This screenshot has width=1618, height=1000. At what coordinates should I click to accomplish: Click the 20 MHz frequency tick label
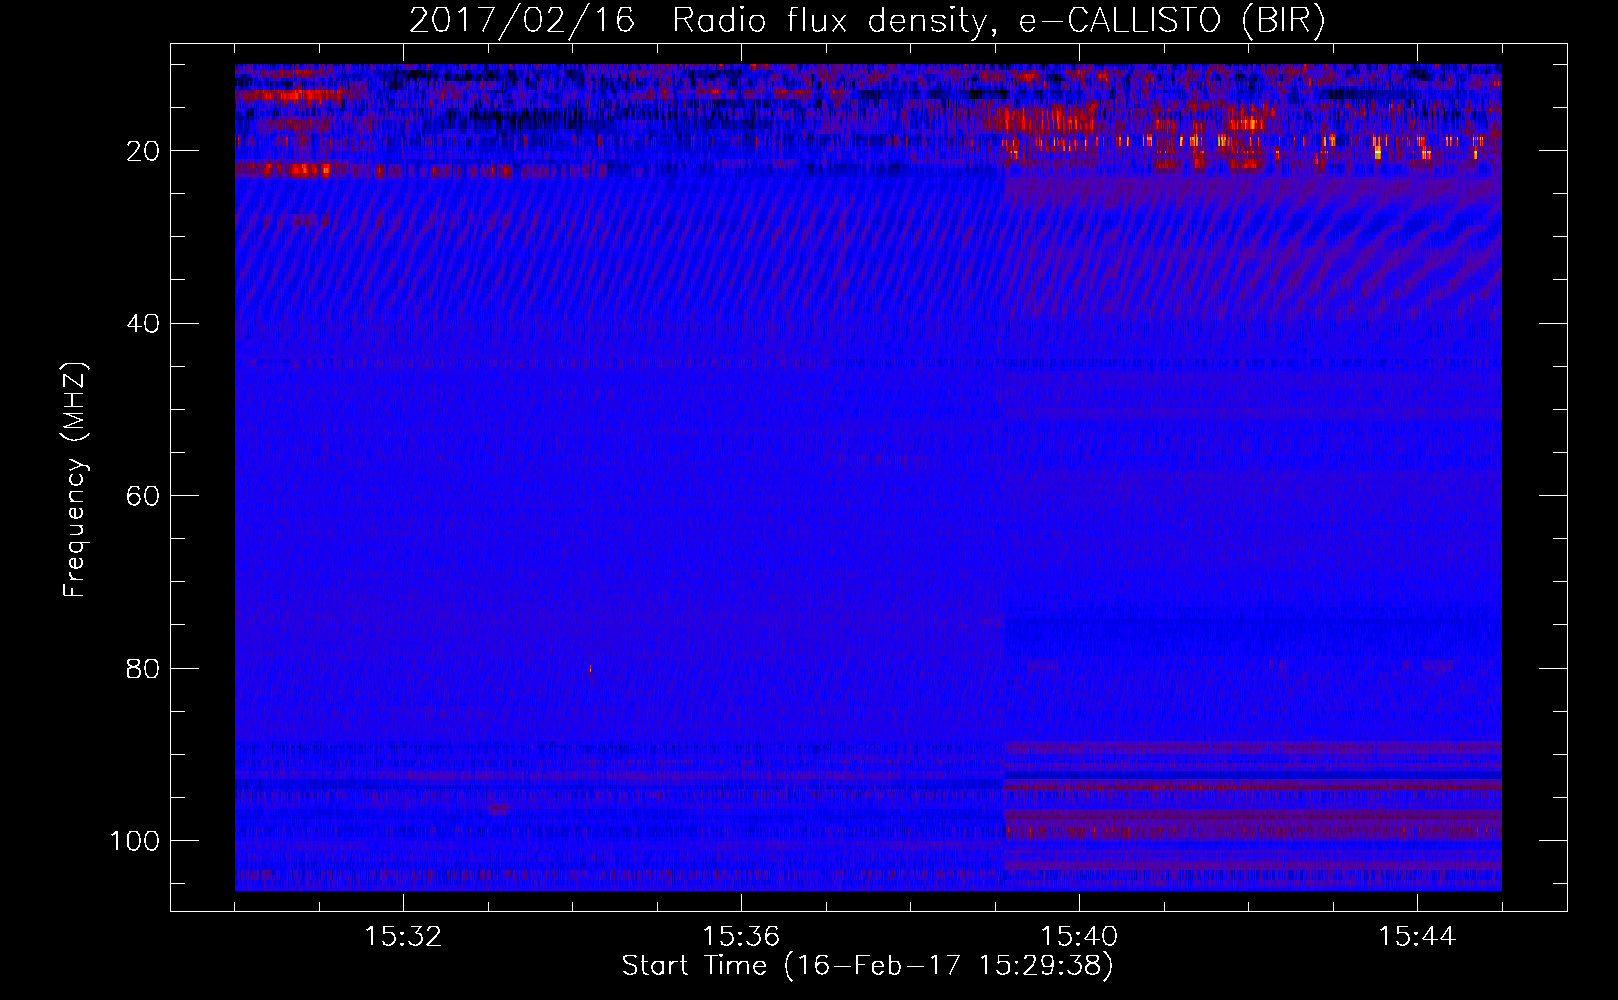point(144,151)
